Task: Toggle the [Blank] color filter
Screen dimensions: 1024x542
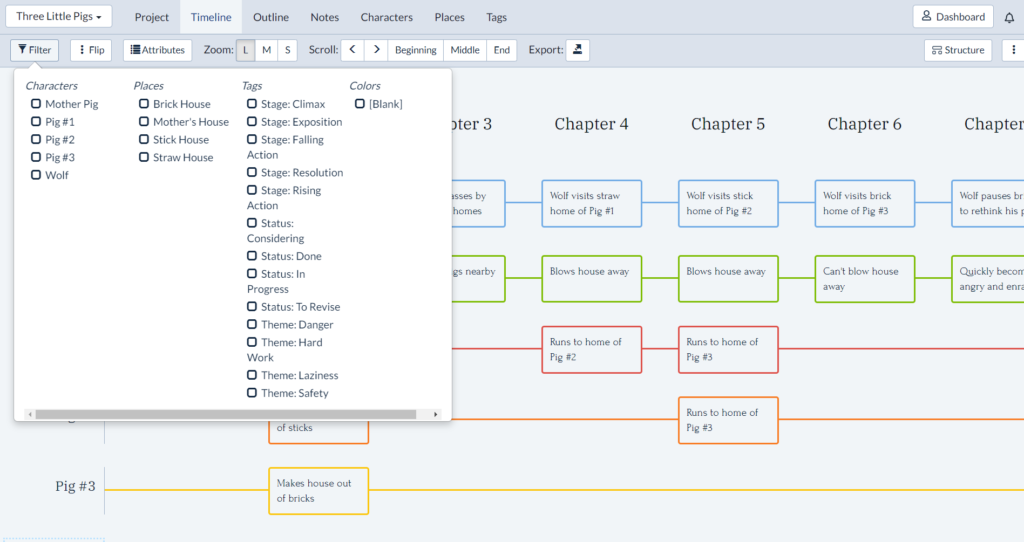Action: click(x=360, y=104)
